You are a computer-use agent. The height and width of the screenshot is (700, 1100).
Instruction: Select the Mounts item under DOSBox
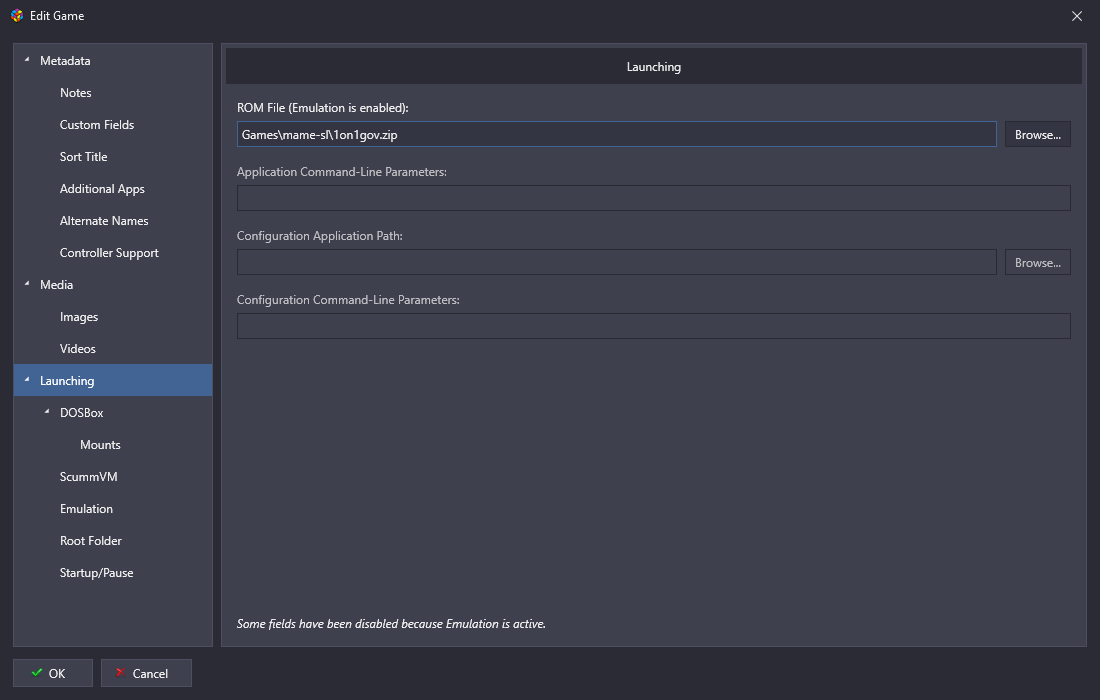100,445
